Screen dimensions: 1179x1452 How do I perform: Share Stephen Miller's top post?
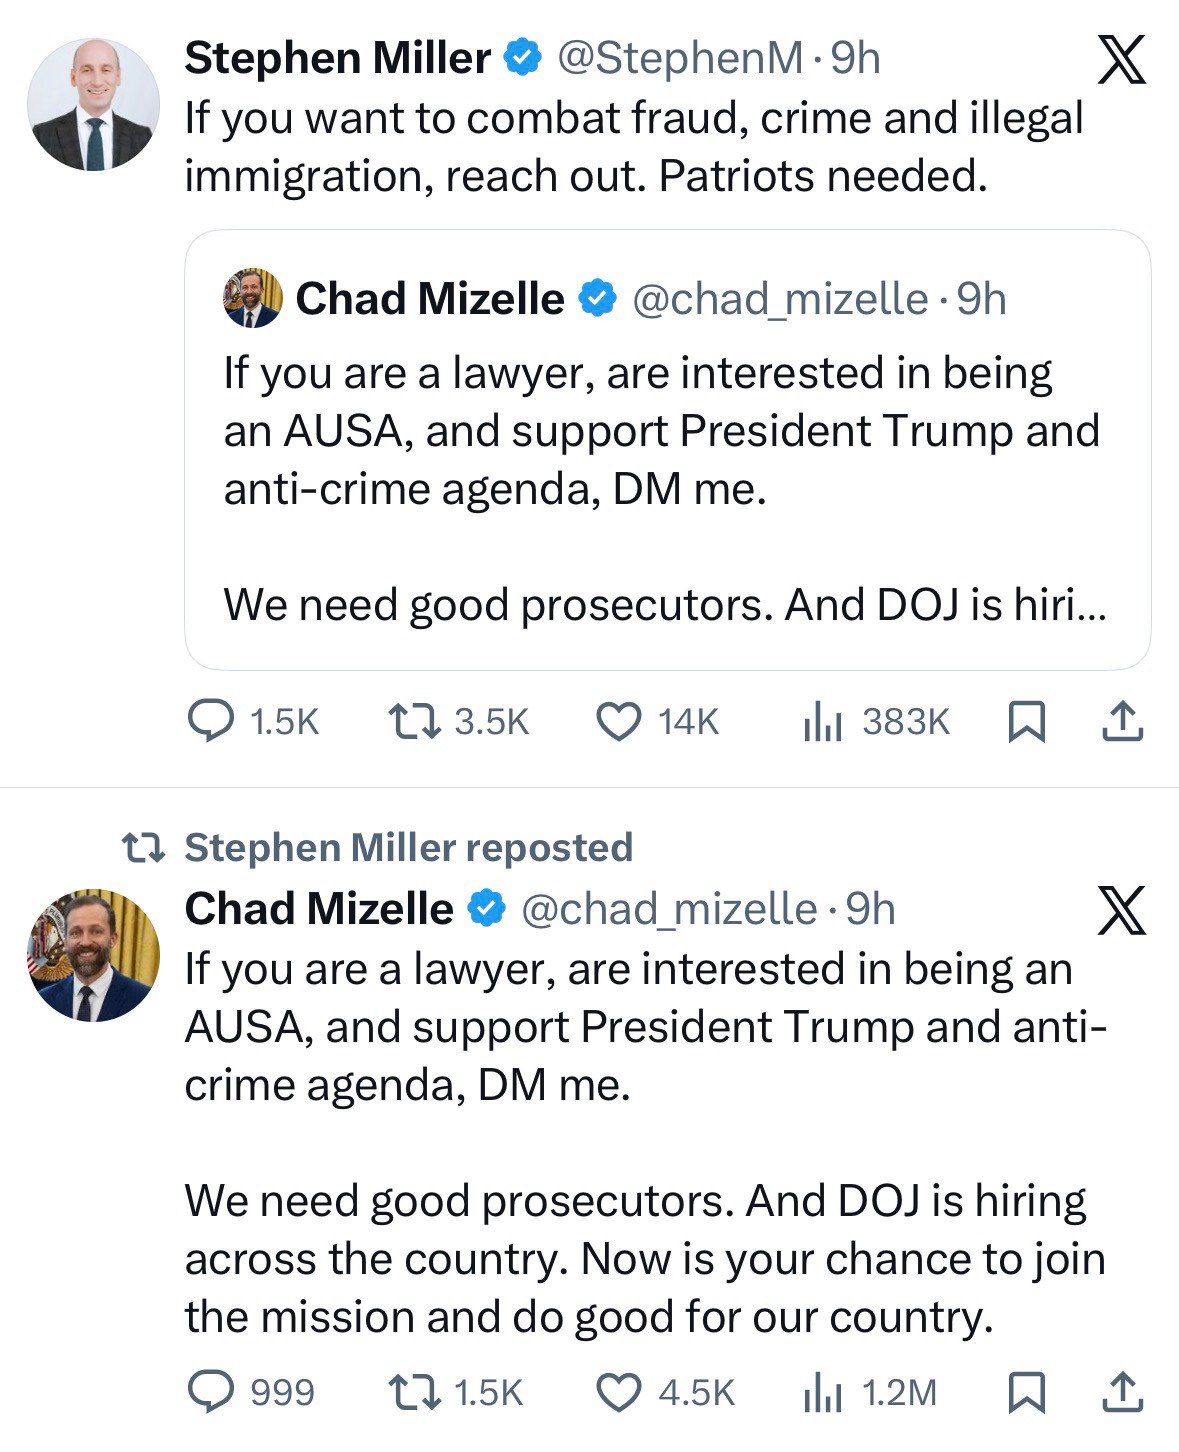click(1122, 721)
